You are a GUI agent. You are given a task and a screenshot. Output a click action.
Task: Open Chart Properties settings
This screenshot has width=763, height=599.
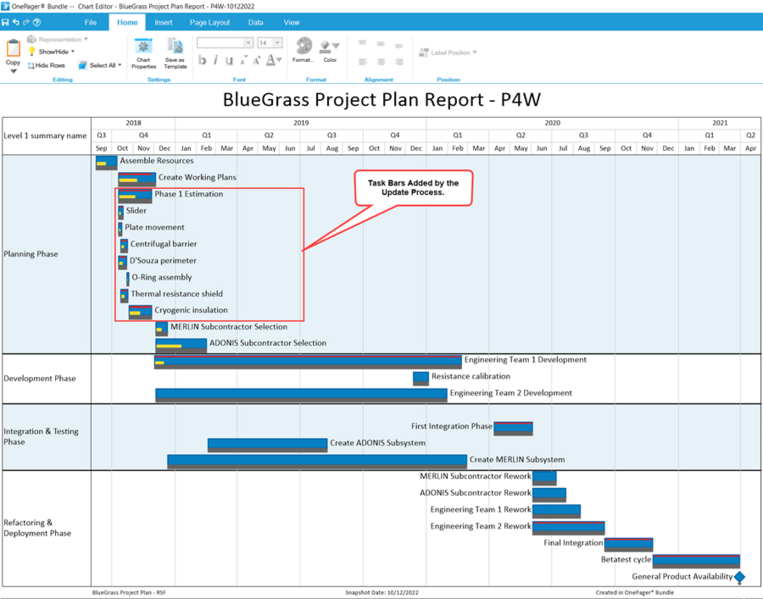pos(144,54)
